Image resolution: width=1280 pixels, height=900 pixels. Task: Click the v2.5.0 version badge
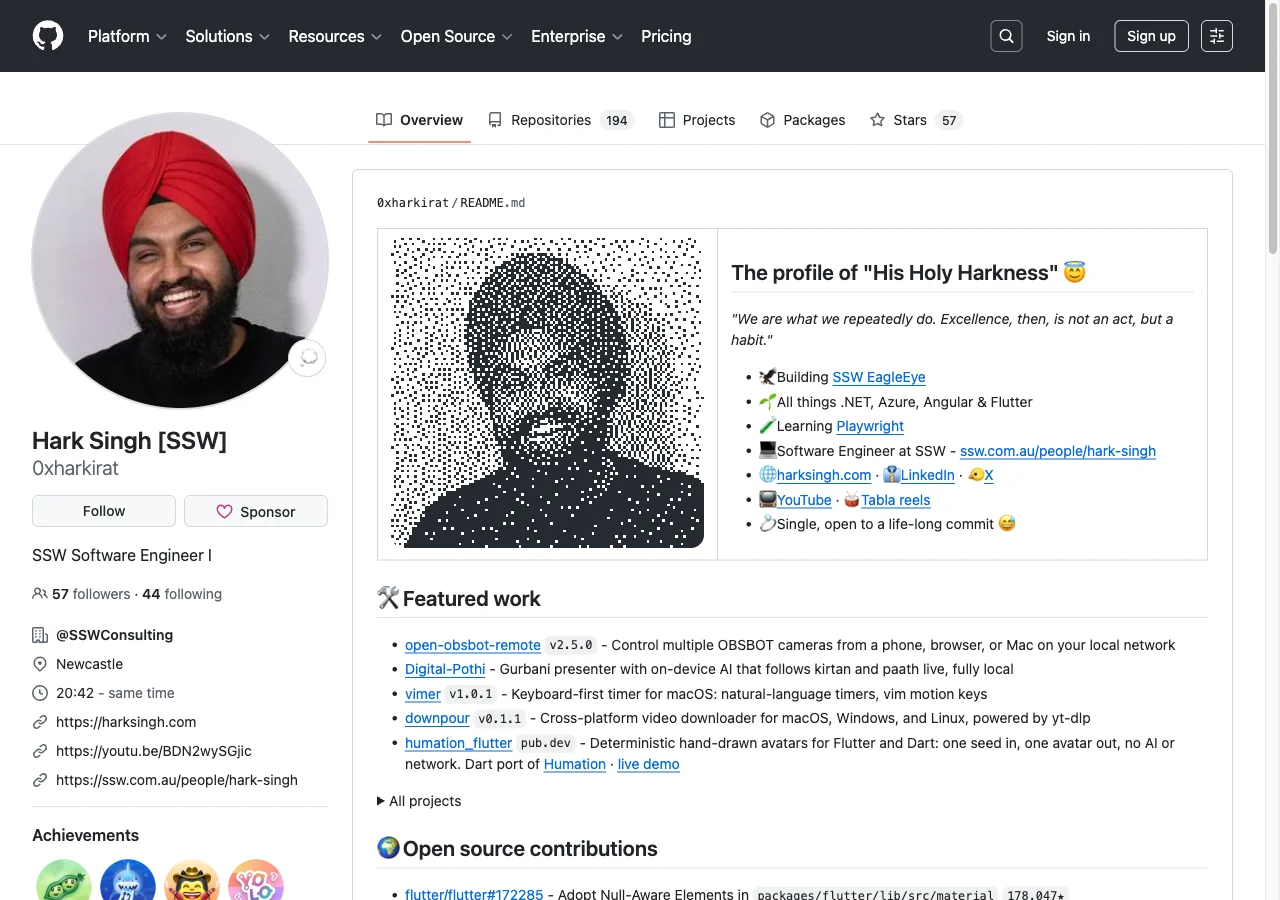tap(571, 645)
